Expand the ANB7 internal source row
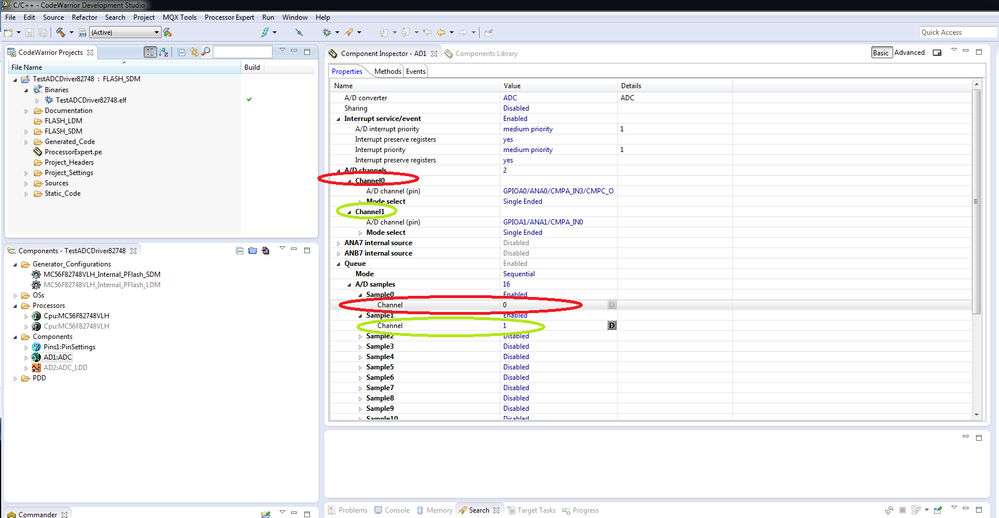Image resolution: width=999 pixels, height=518 pixels. point(338,254)
